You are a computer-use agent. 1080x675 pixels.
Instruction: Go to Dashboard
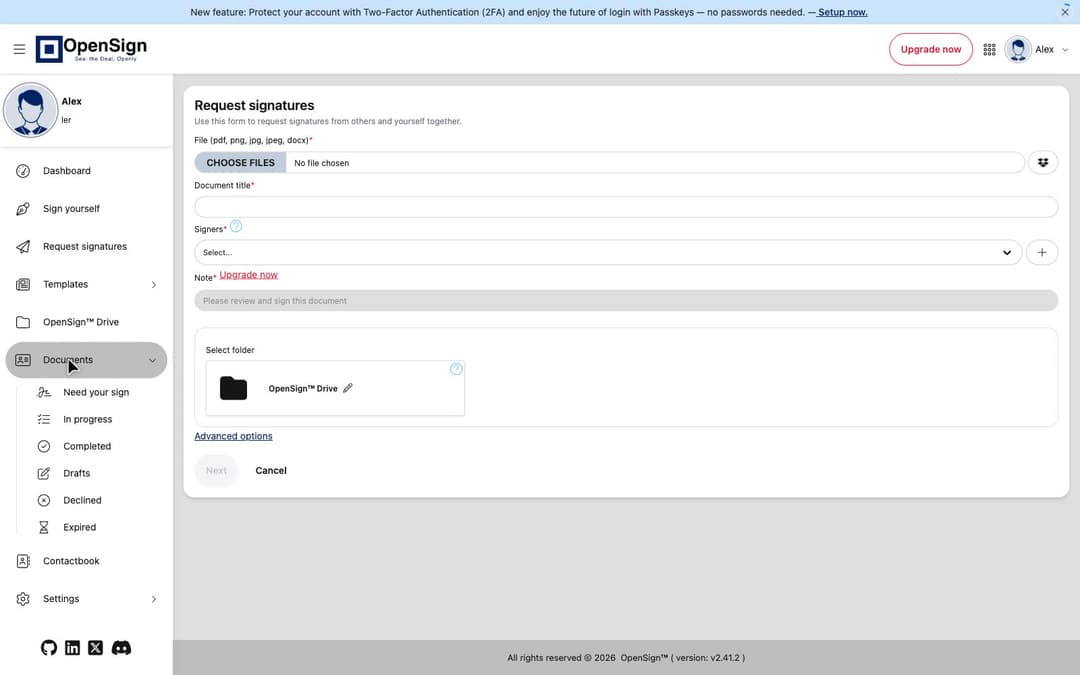pos(67,171)
